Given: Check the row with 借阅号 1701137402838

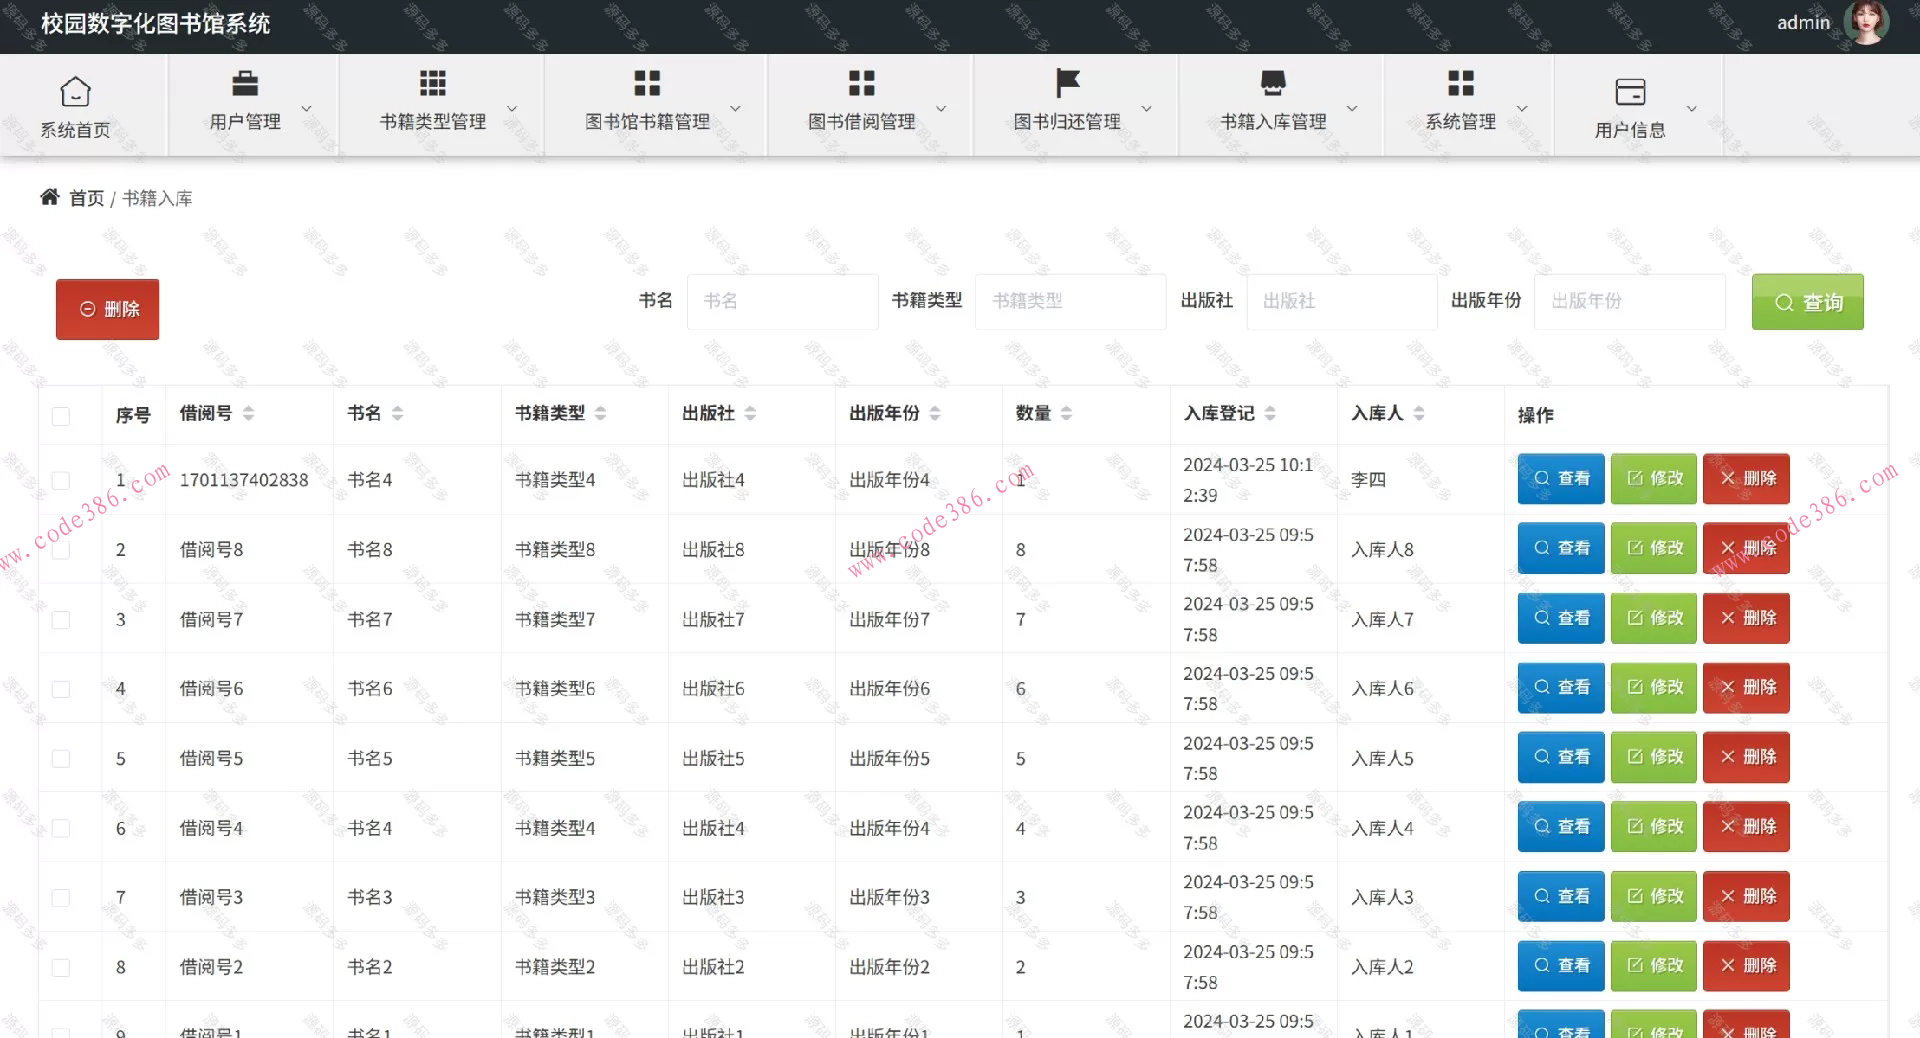Looking at the screenshot, I should pos(61,480).
